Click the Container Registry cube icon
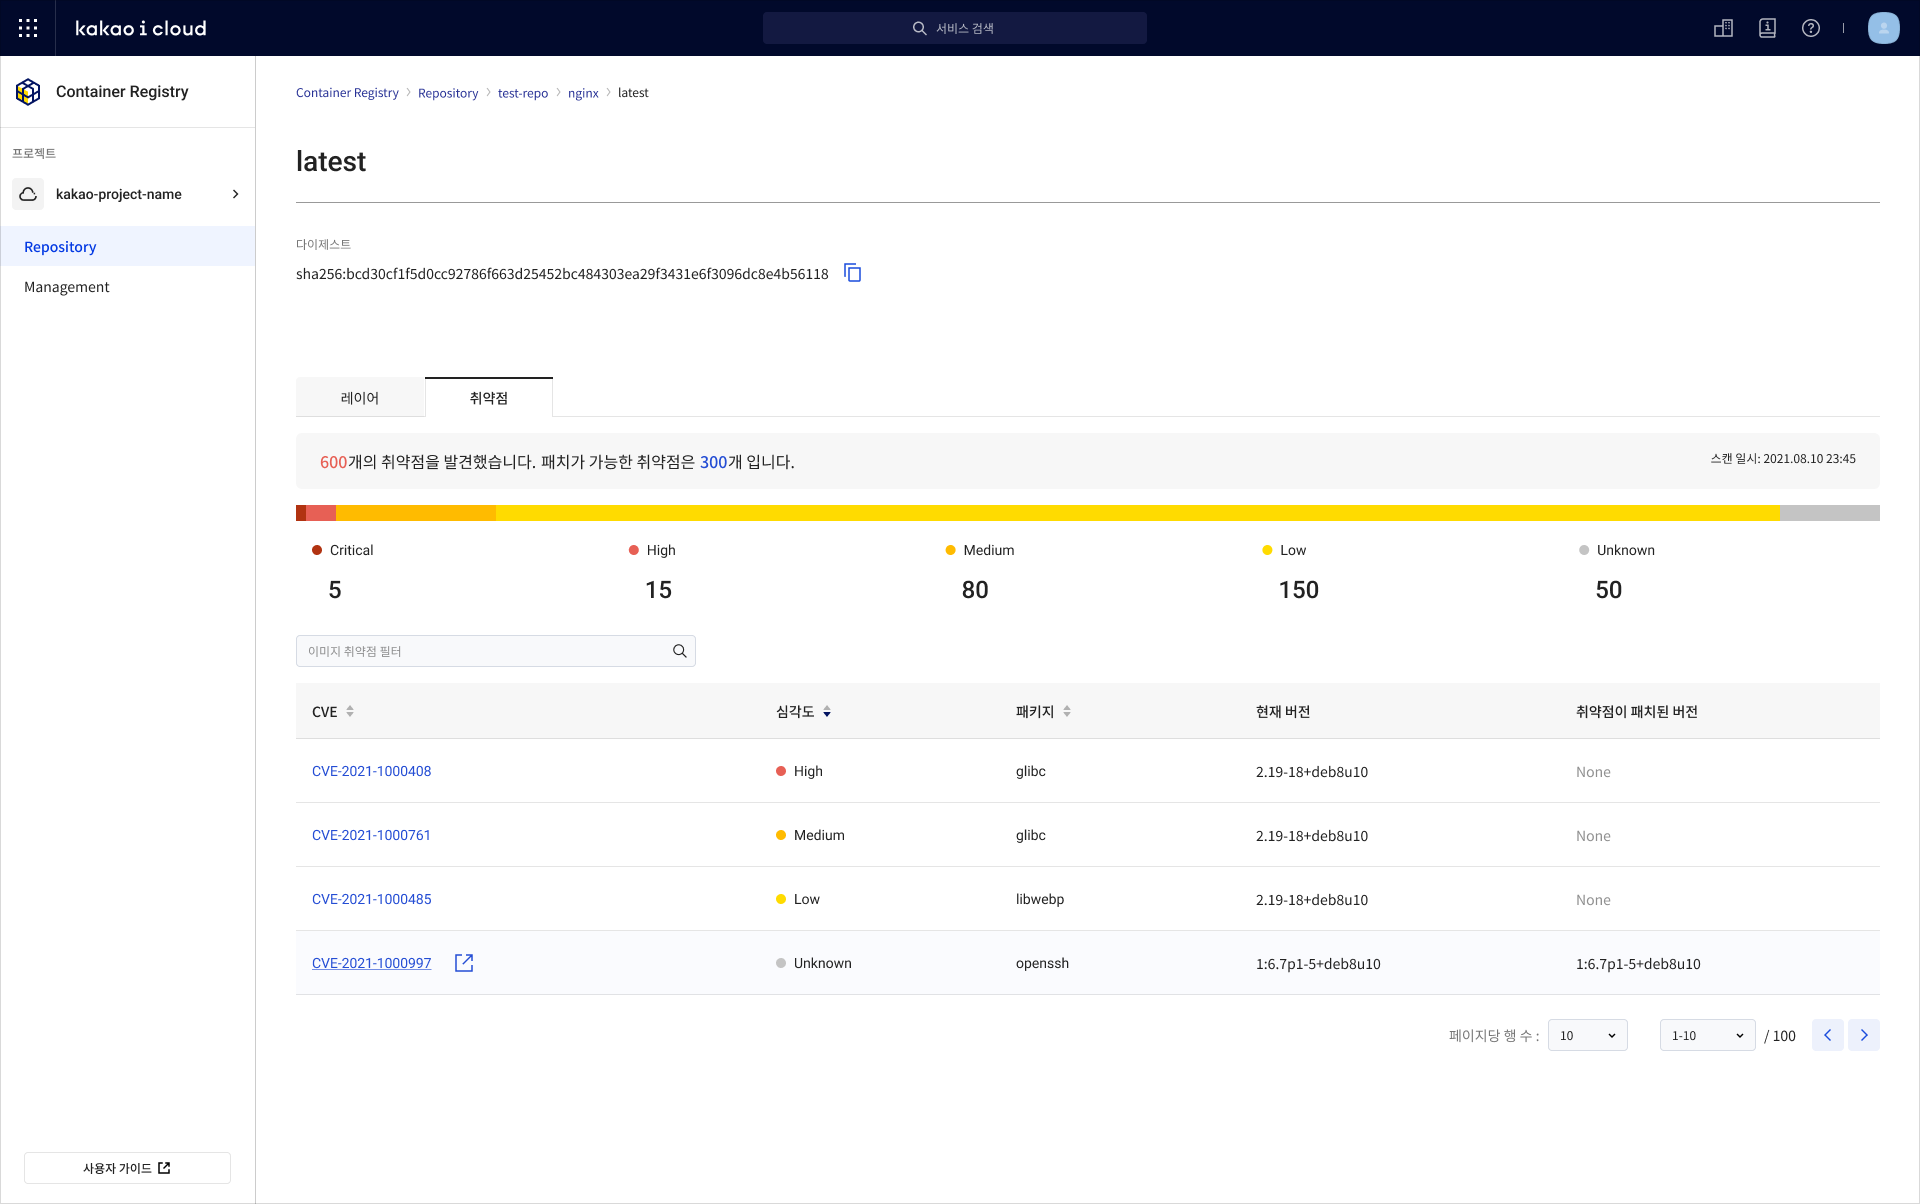 point(28,92)
